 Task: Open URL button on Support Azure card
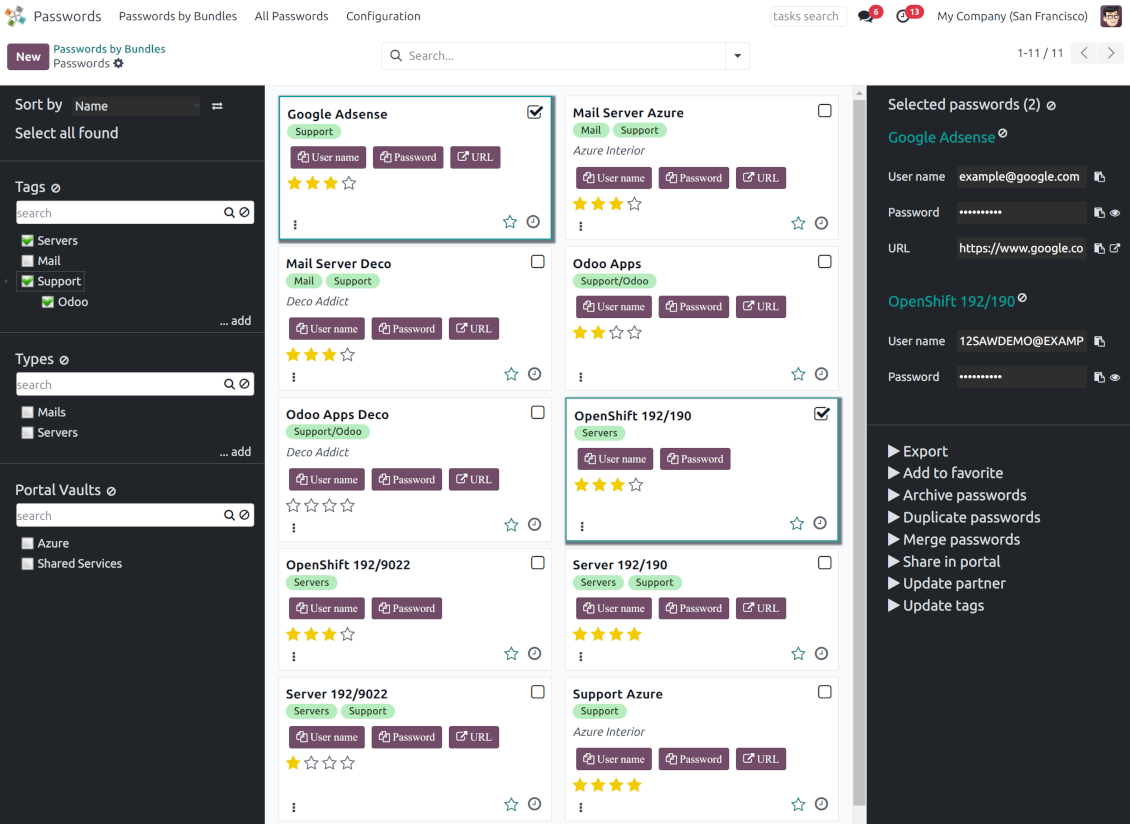click(760, 758)
